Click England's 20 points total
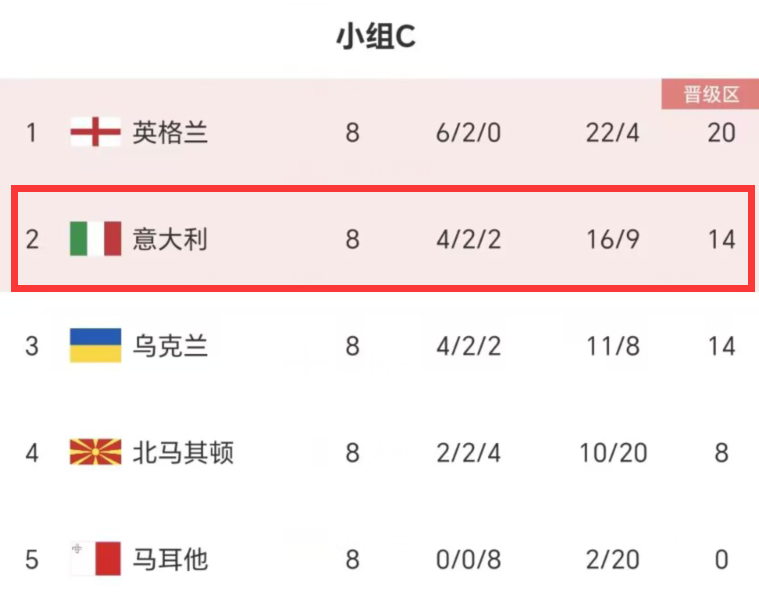 721,133
